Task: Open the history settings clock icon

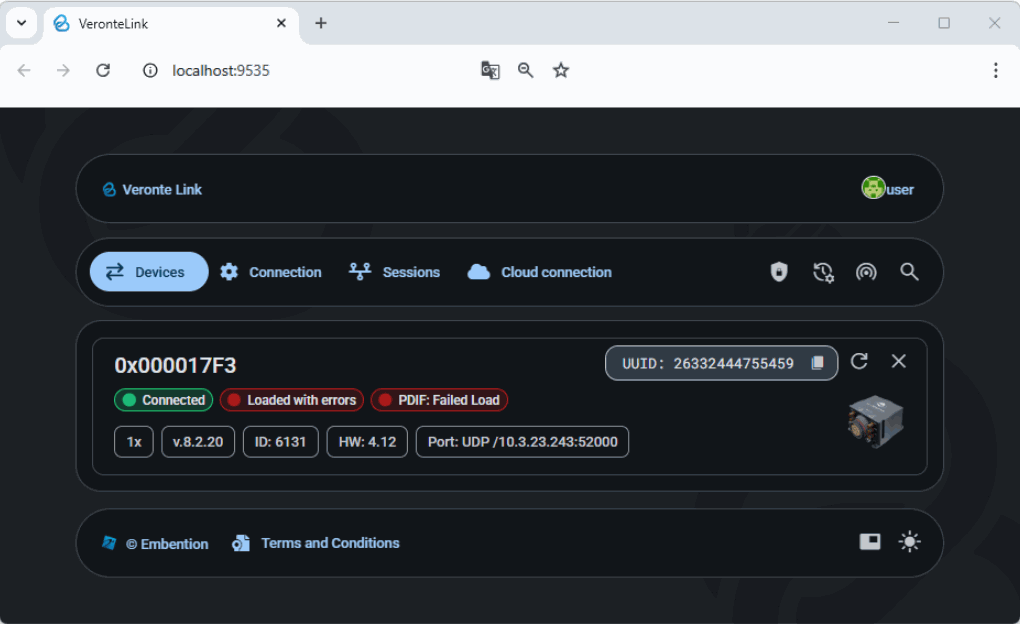Action: click(823, 272)
